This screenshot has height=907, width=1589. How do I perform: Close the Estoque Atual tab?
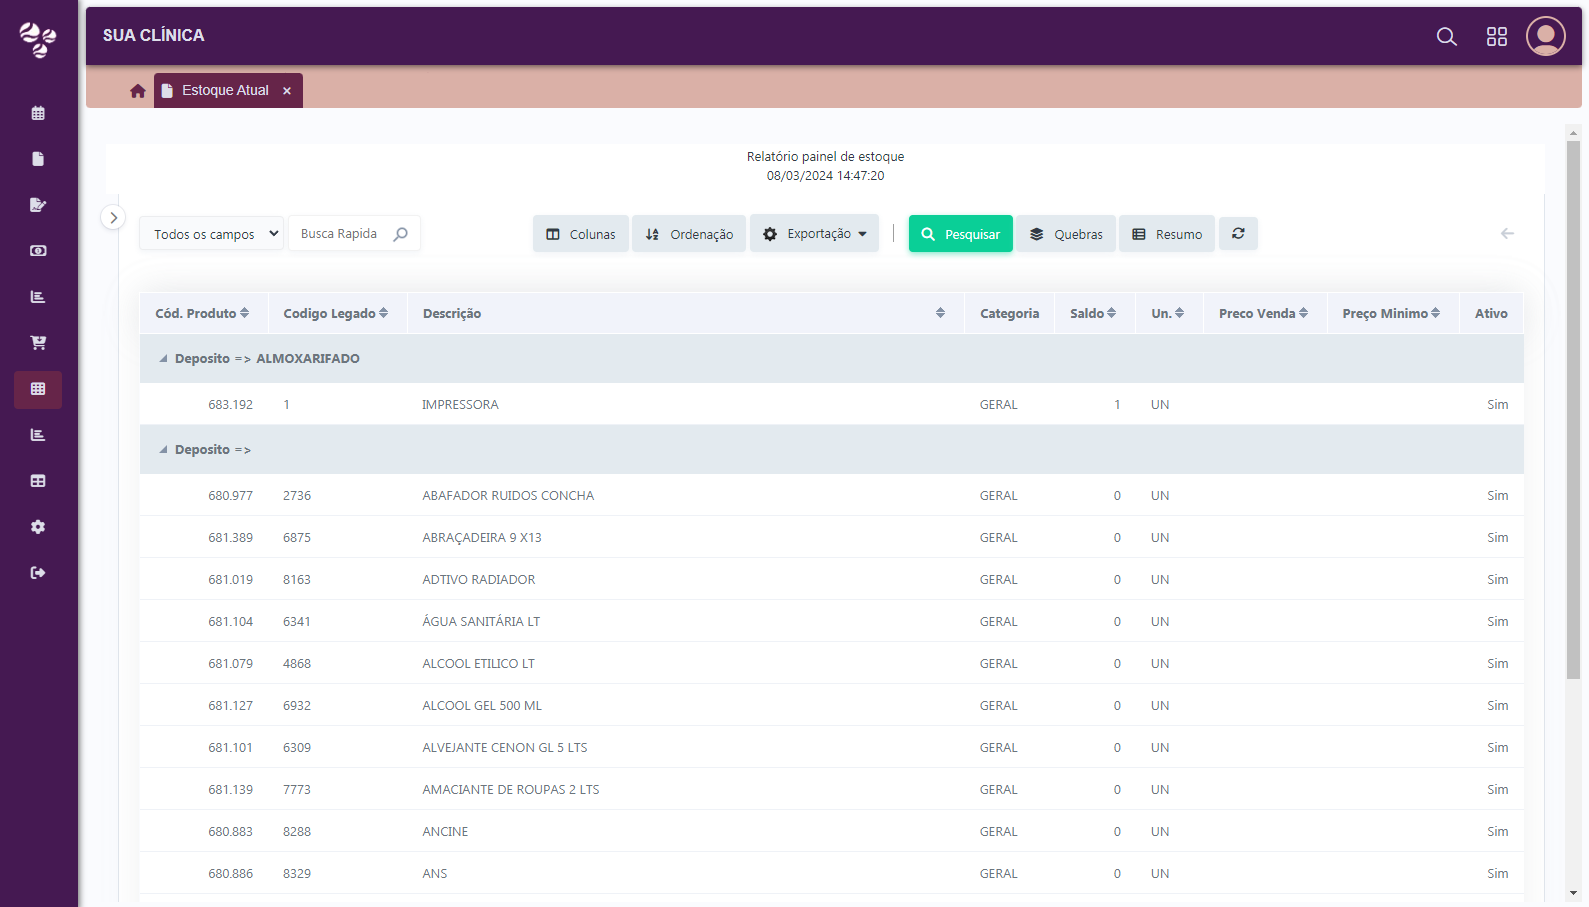(x=287, y=91)
